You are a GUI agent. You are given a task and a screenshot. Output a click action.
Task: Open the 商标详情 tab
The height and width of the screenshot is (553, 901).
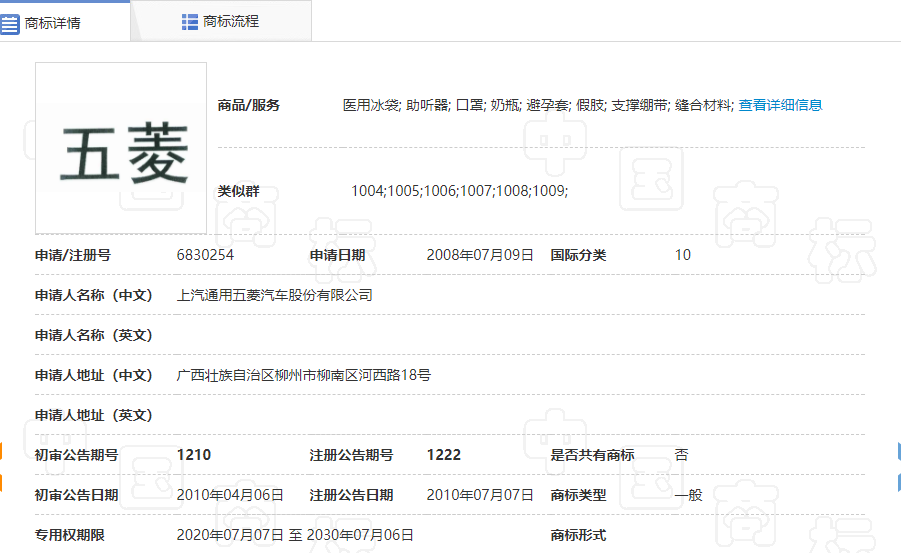[64, 22]
